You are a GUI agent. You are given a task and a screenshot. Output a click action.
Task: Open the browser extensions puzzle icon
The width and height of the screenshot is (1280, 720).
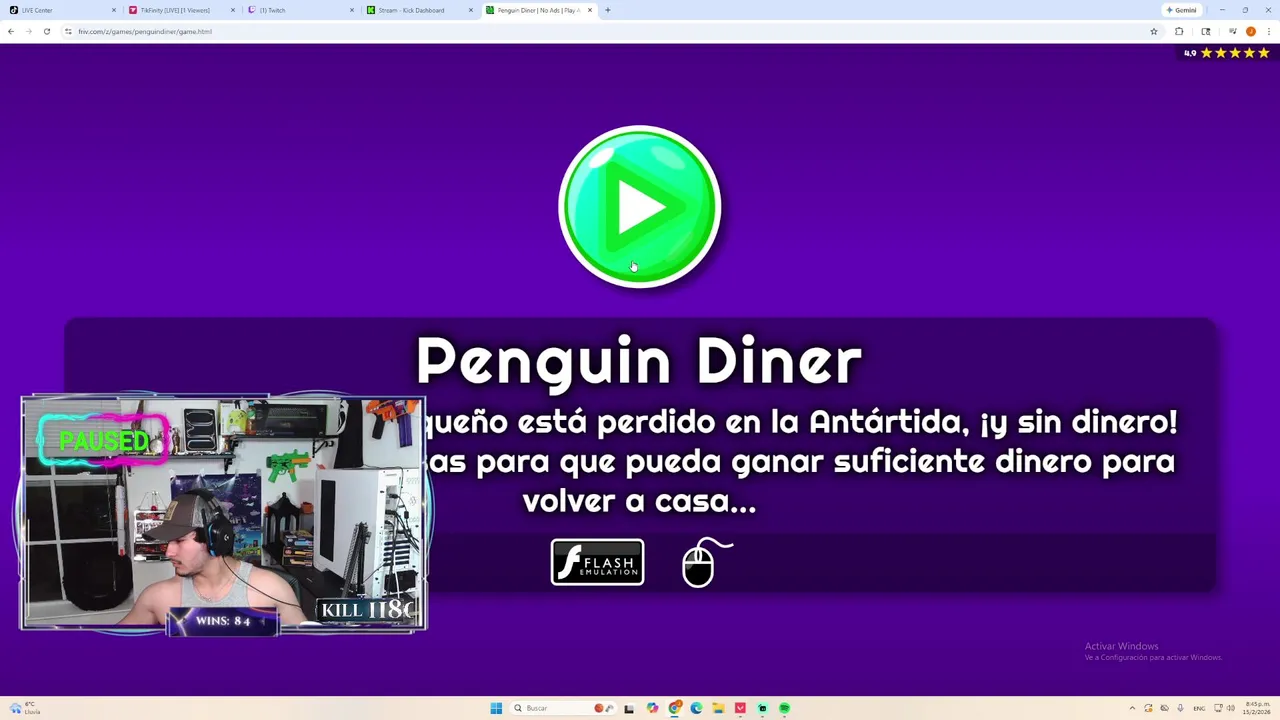coord(1179,31)
